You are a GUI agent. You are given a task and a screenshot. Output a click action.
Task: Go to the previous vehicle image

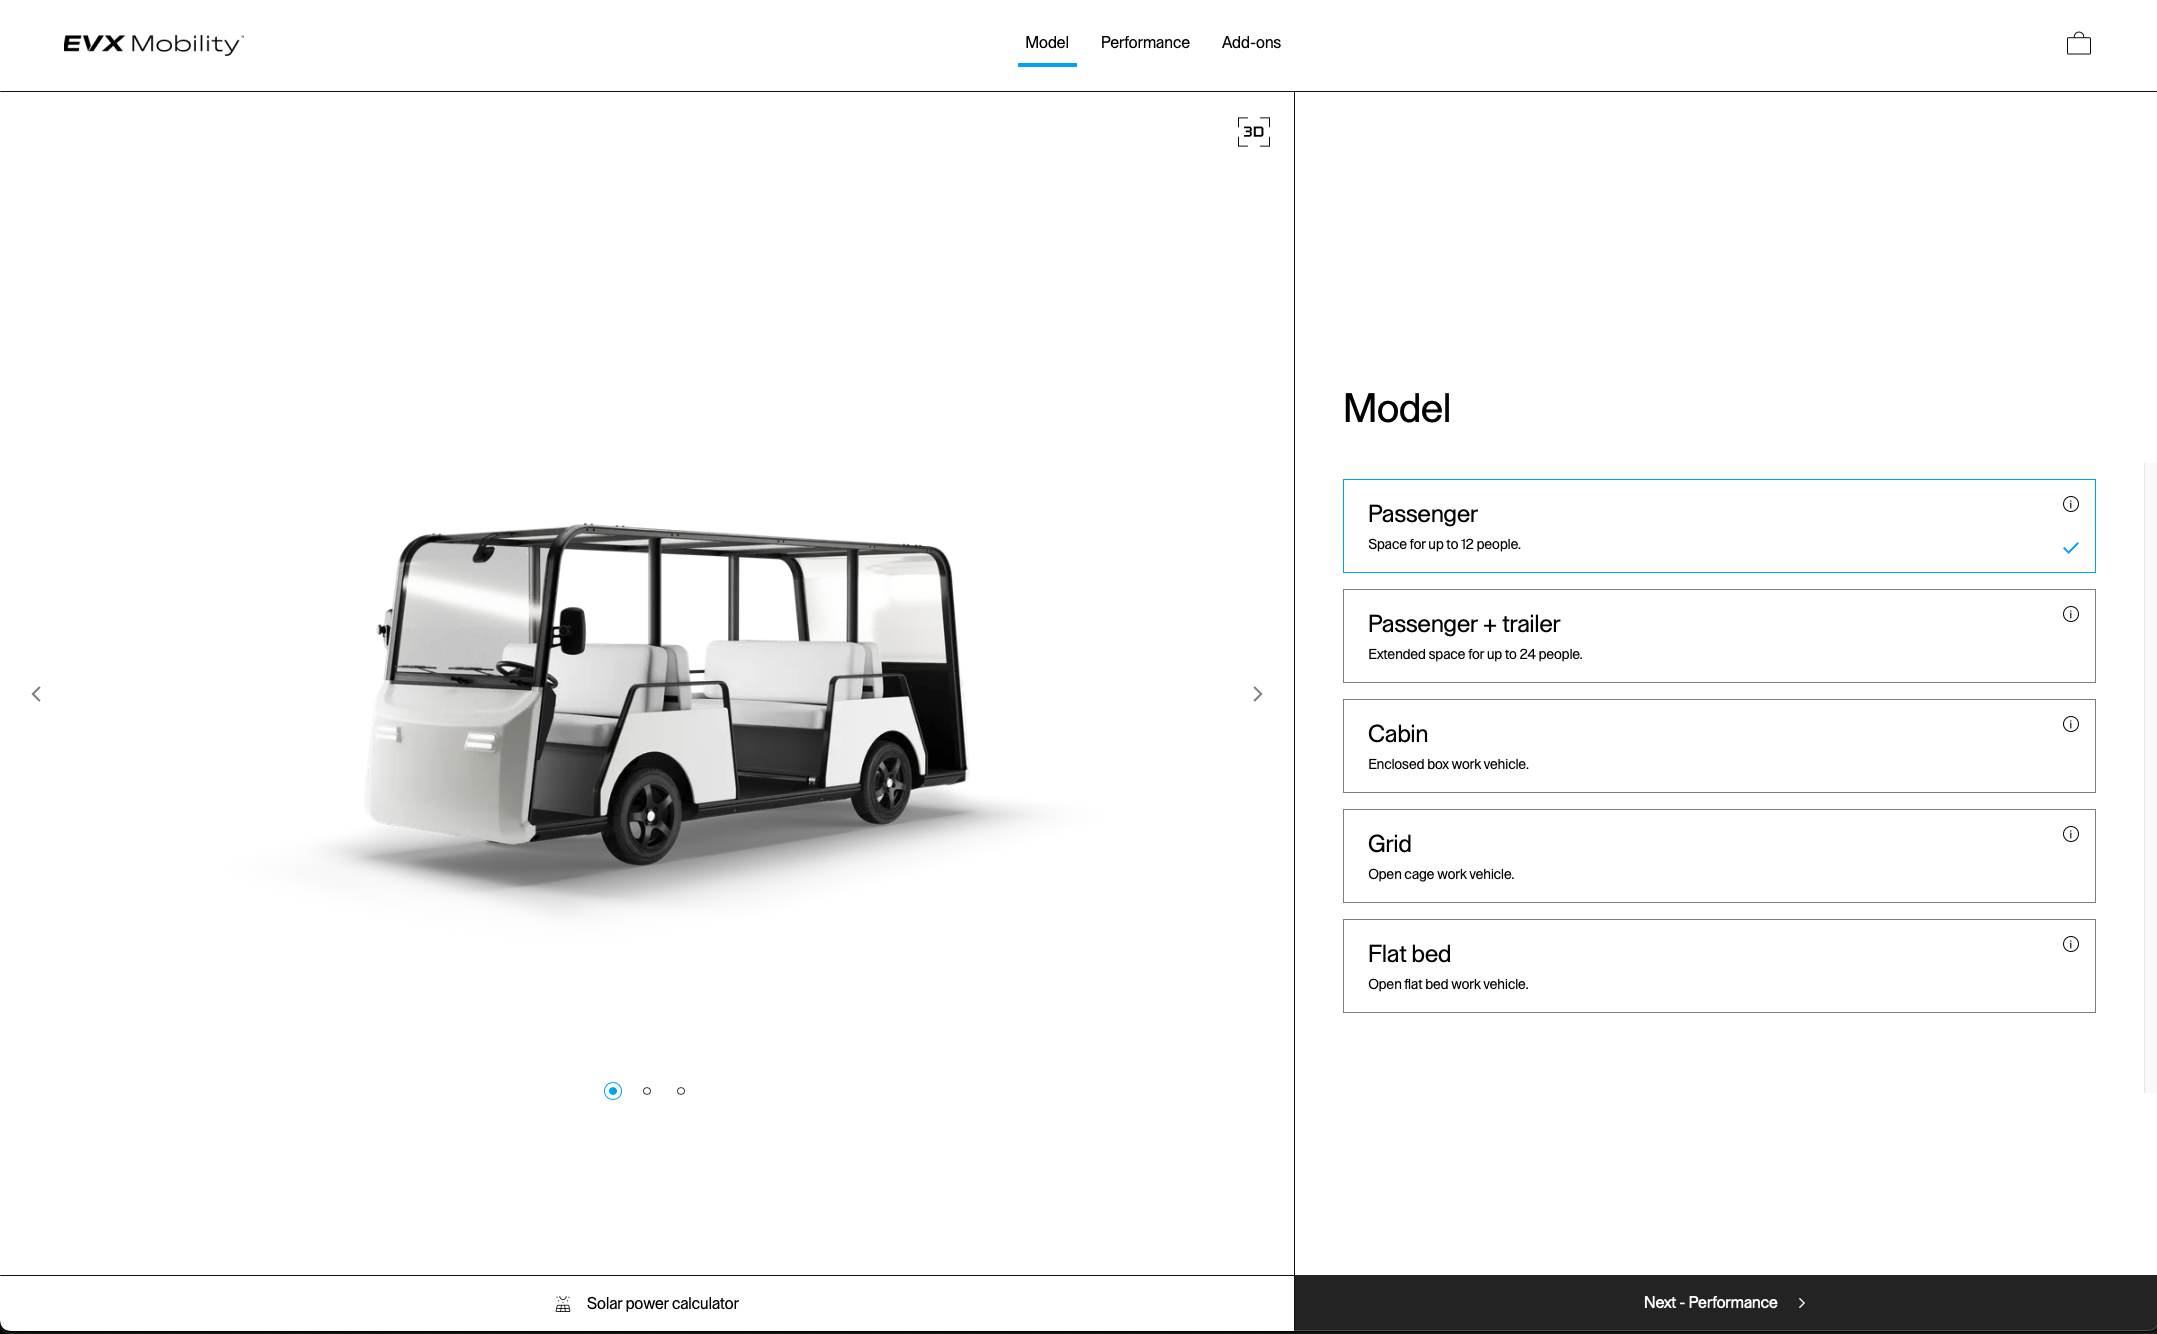tap(36, 694)
